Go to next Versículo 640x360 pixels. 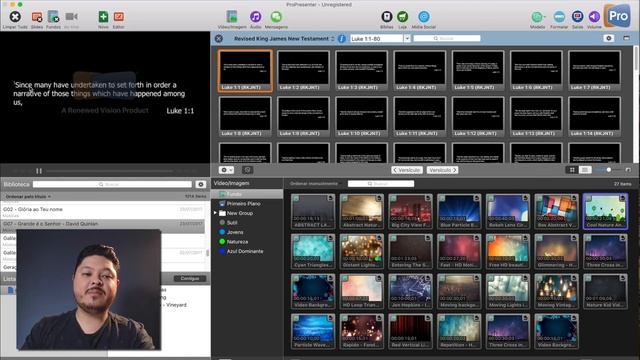[x=442, y=170]
